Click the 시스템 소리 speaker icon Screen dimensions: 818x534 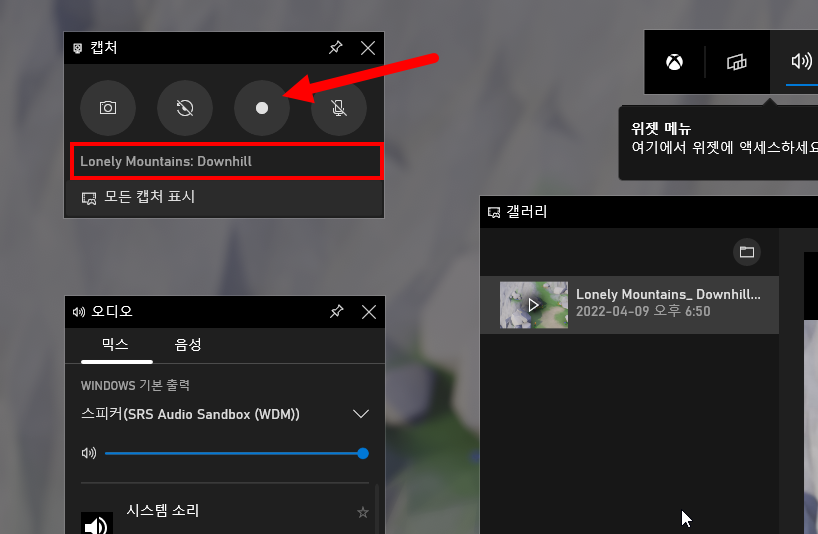pyautogui.click(x=97, y=523)
